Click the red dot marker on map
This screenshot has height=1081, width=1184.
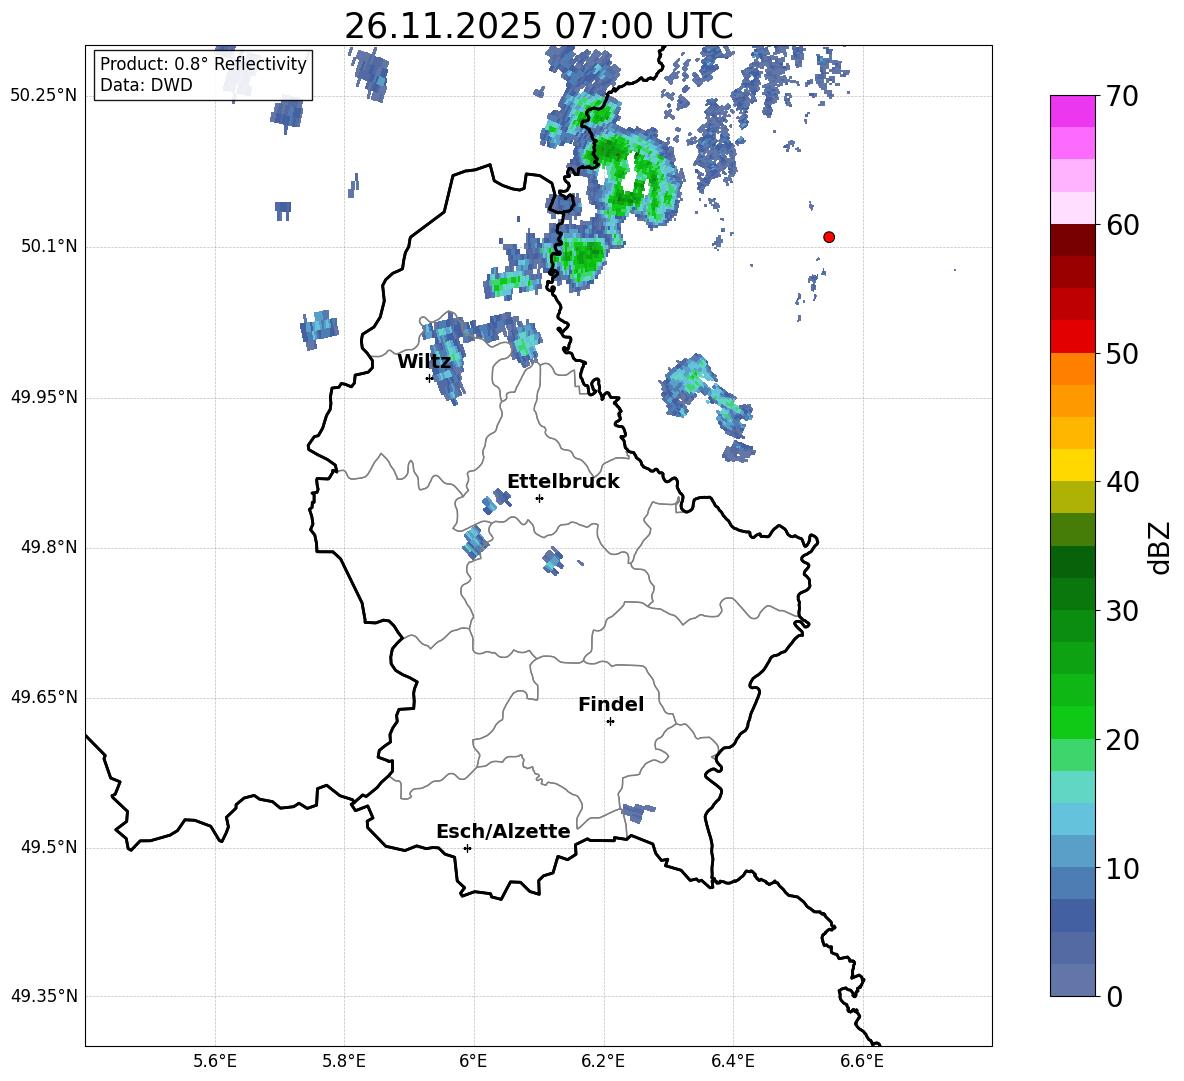pos(829,237)
